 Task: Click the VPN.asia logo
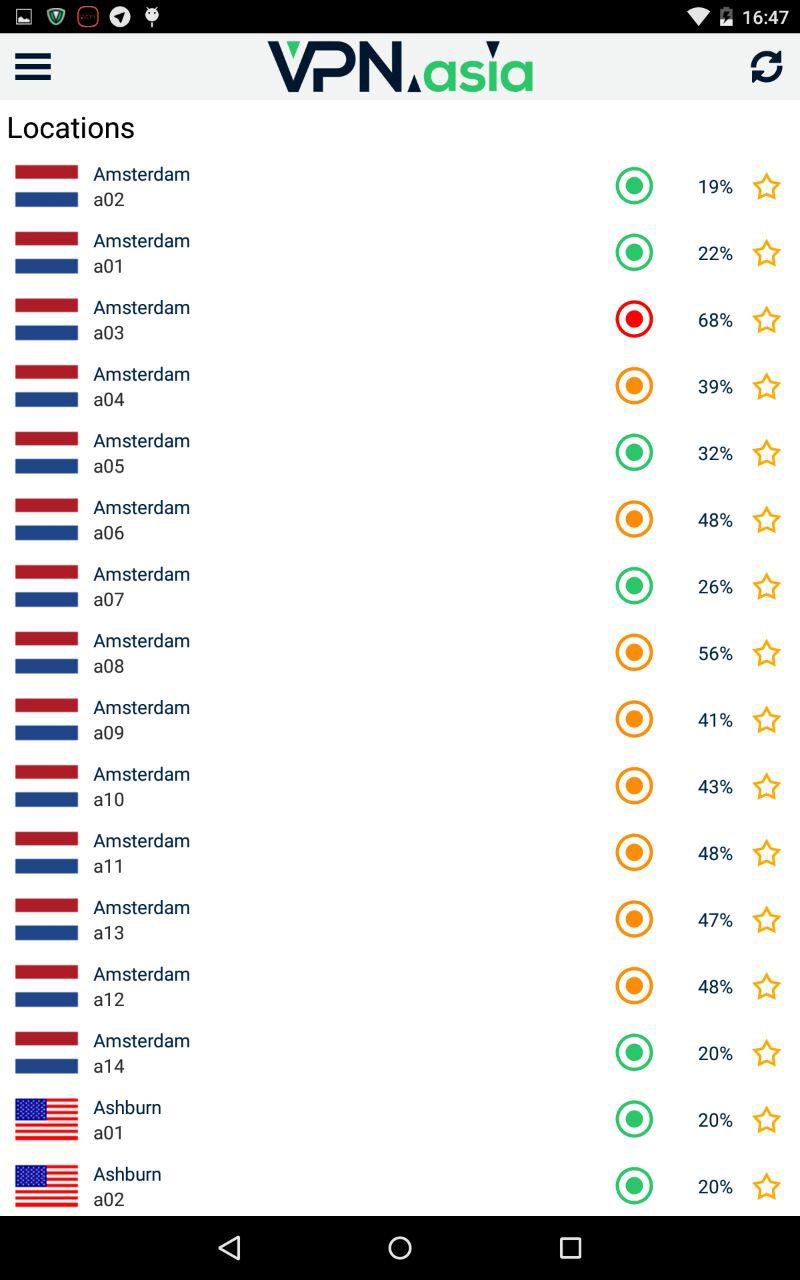[x=400, y=66]
